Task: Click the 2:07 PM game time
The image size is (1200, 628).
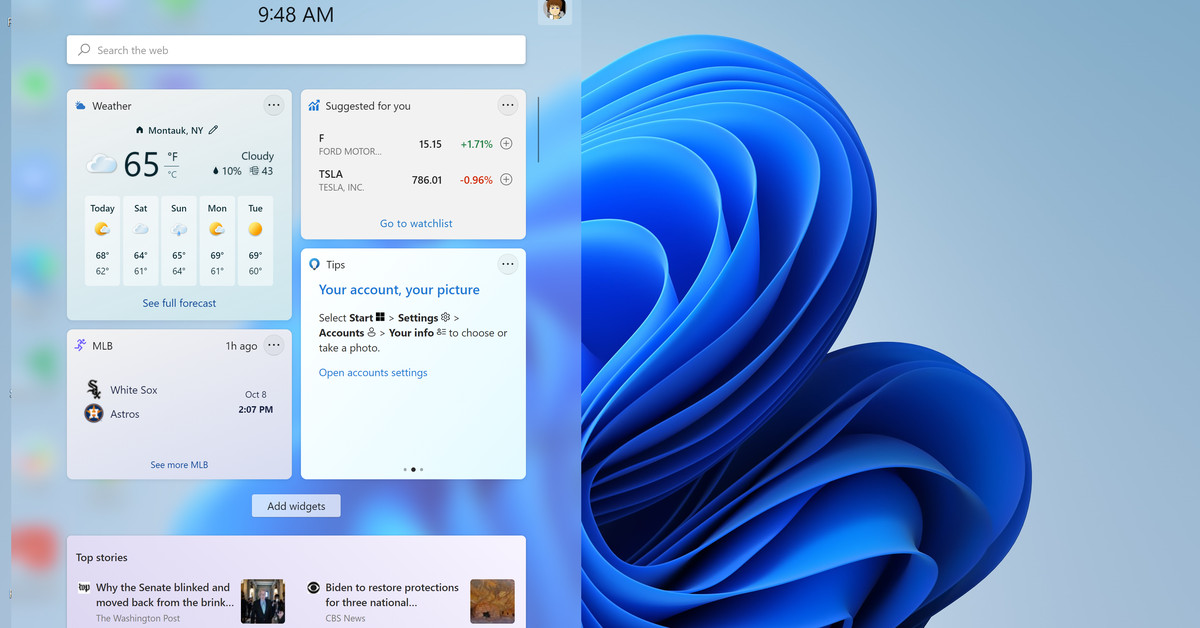Action: point(256,410)
